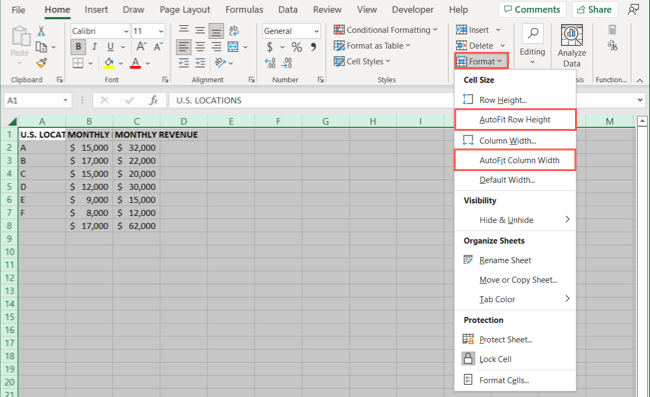The width and height of the screenshot is (650, 397).
Task: Toggle Align Left
Action: (x=184, y=47)
